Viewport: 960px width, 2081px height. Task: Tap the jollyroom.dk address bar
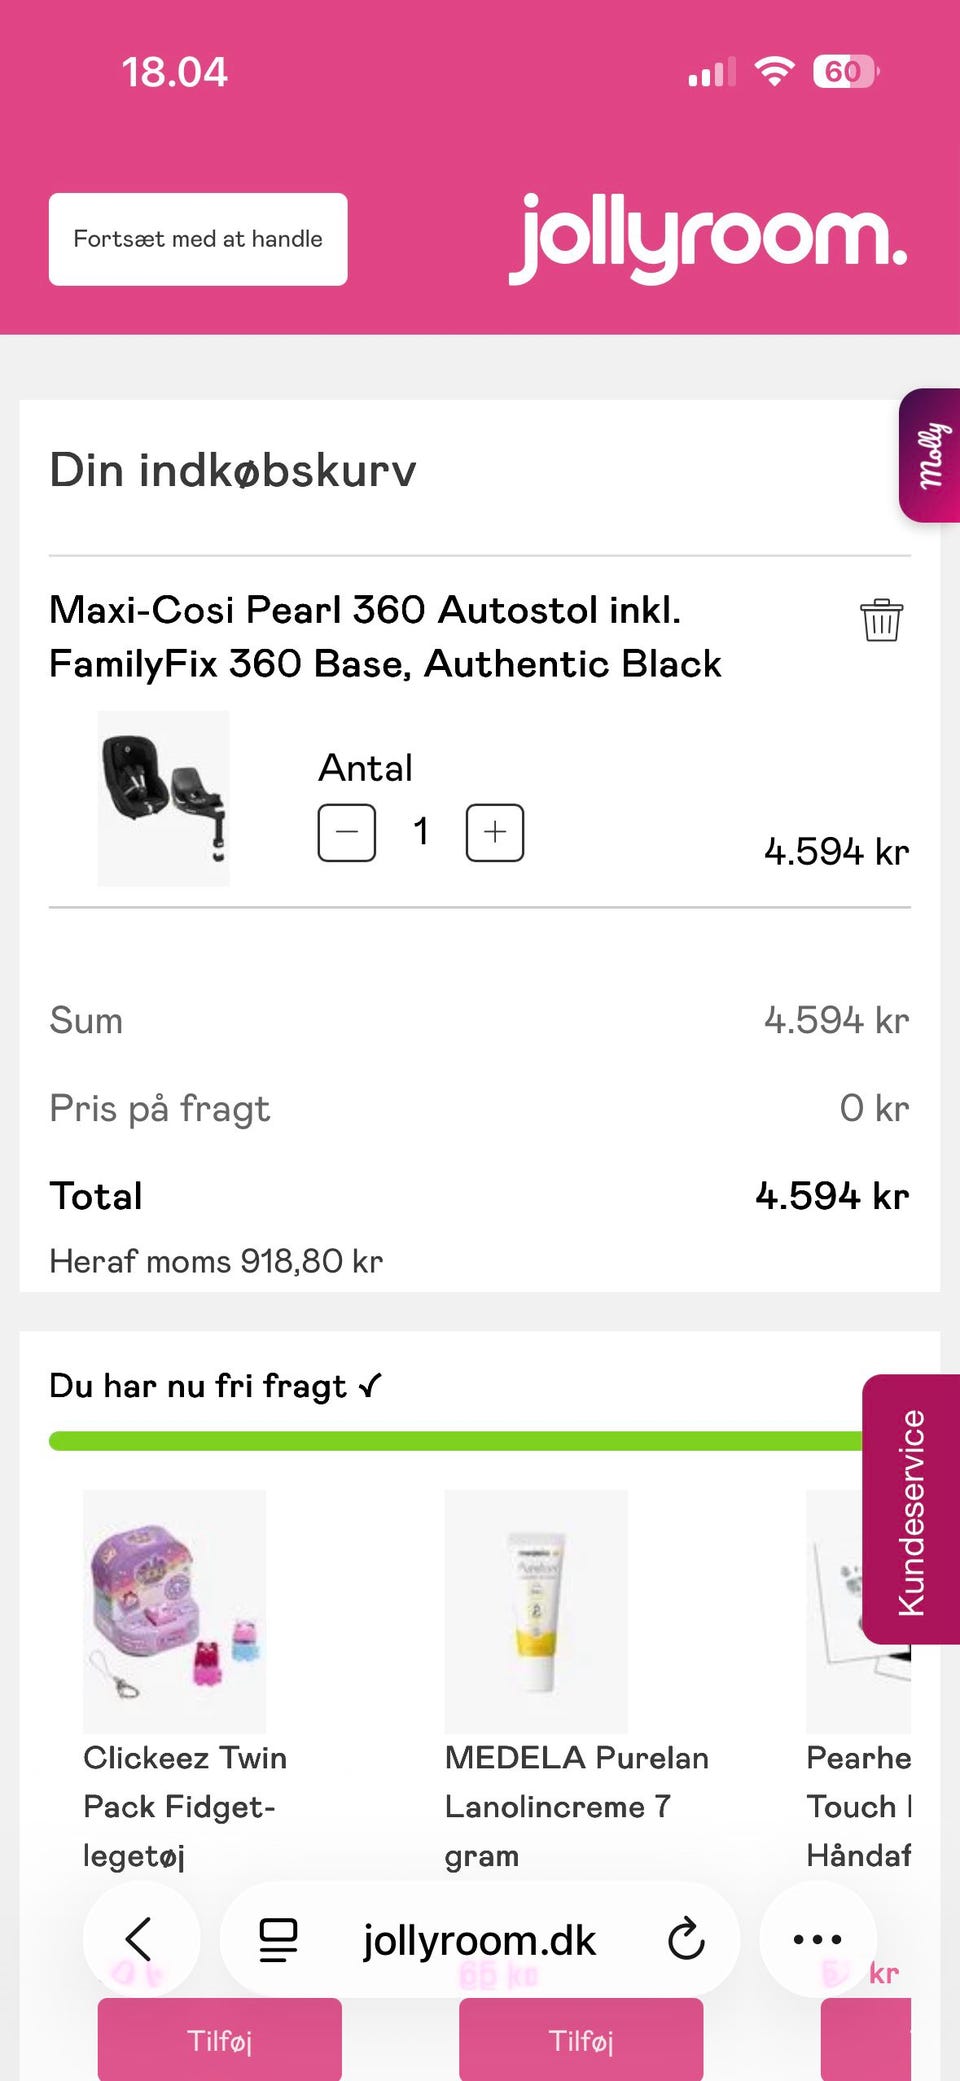479,1940
